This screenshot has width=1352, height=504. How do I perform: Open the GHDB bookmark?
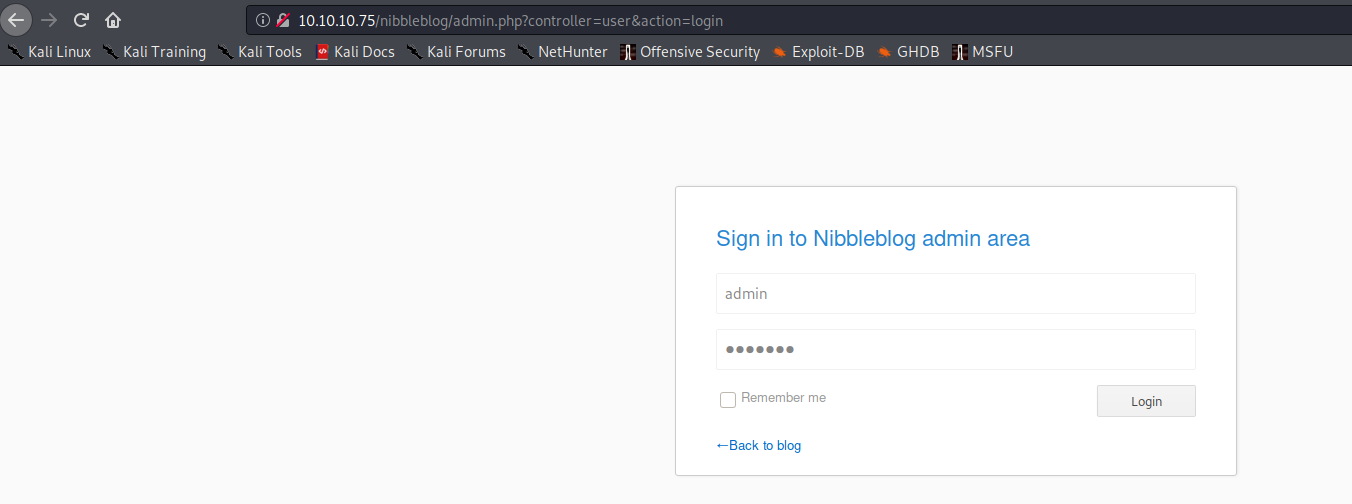point(908,52)
